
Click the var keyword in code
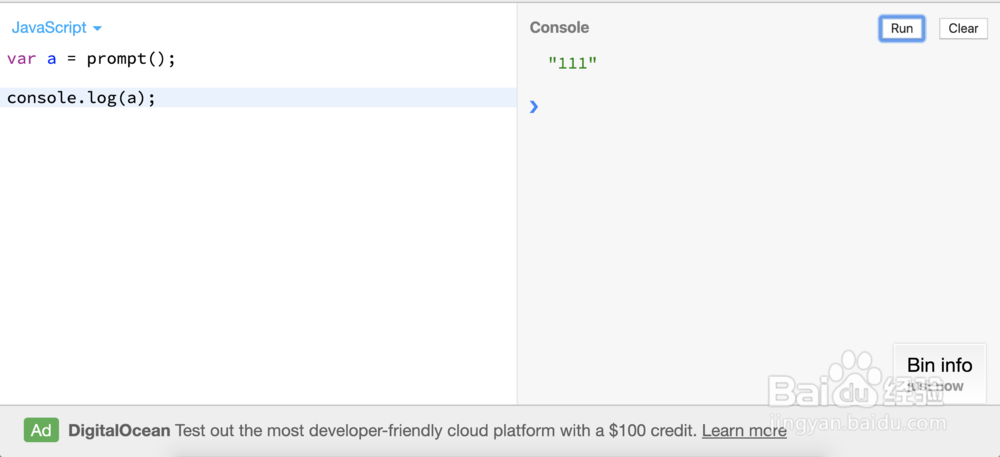point(21,58)
